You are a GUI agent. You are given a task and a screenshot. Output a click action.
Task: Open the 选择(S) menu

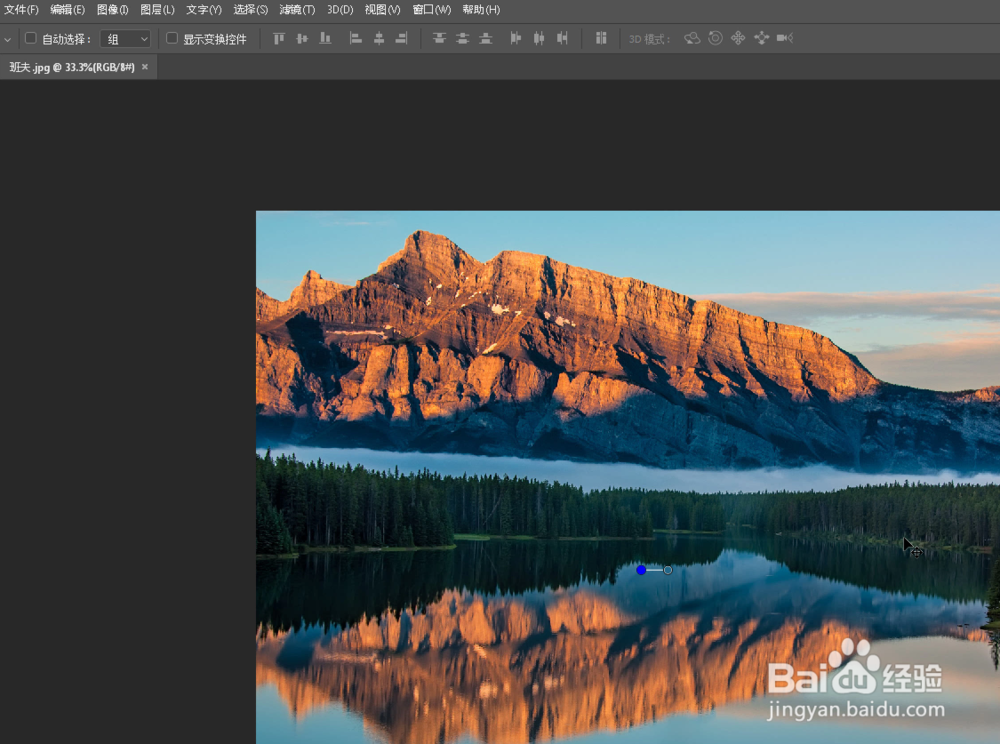click(x=250, y=10)
